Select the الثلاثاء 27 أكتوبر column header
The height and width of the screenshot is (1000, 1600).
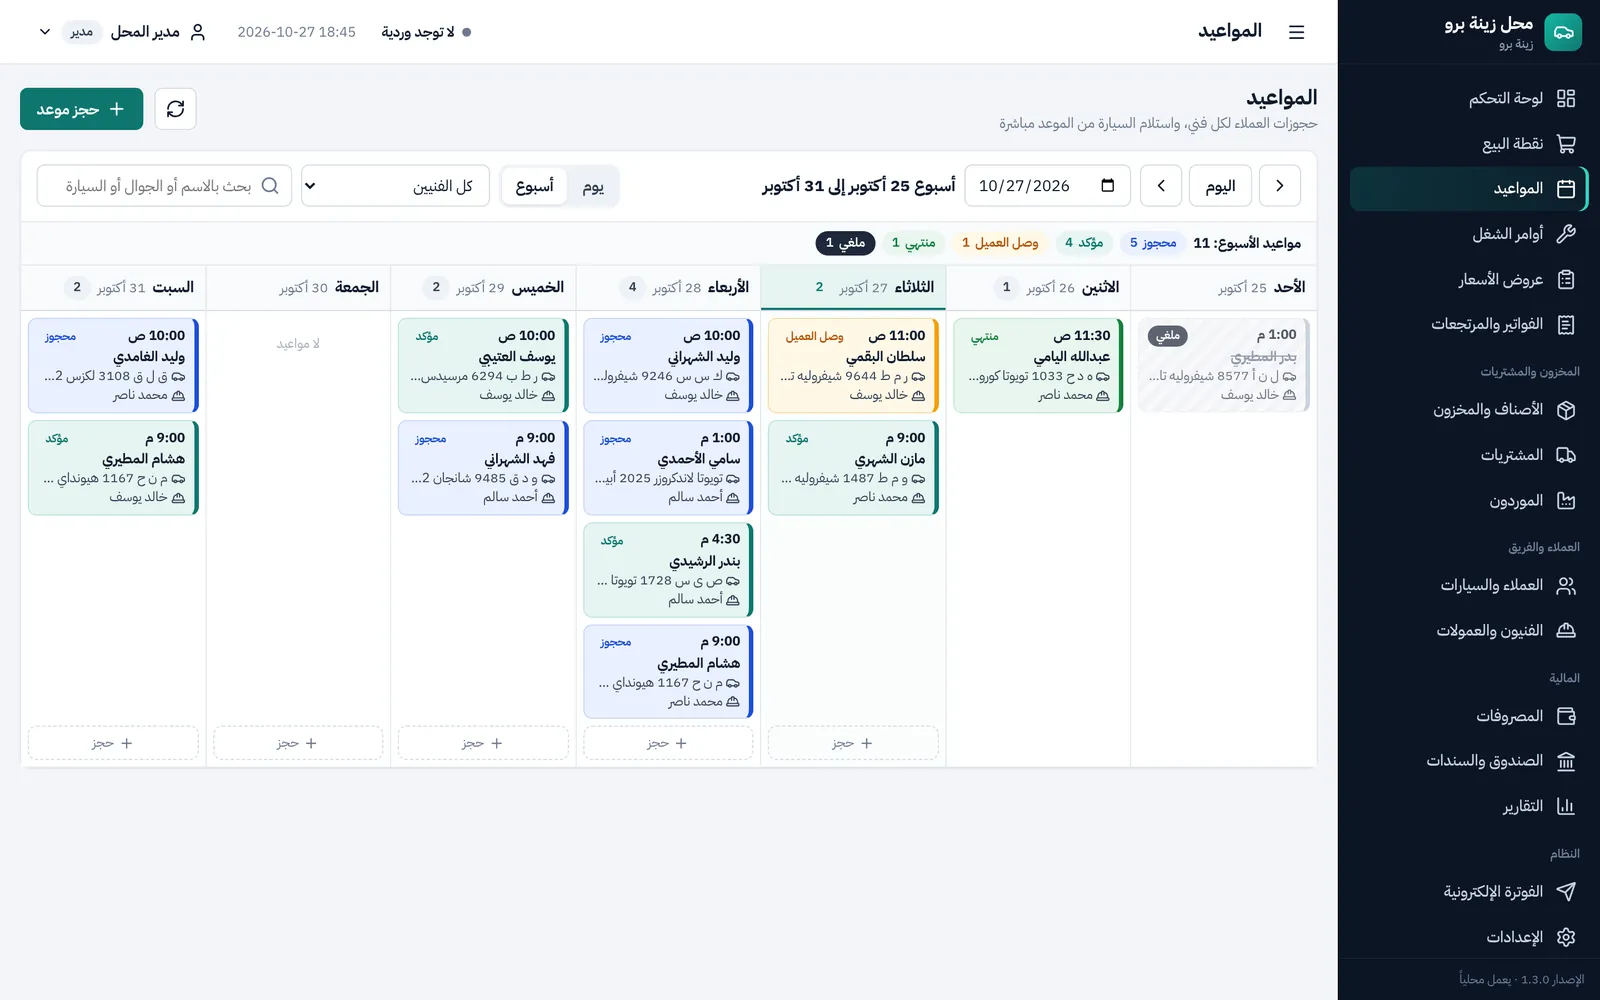pos(853,288)
